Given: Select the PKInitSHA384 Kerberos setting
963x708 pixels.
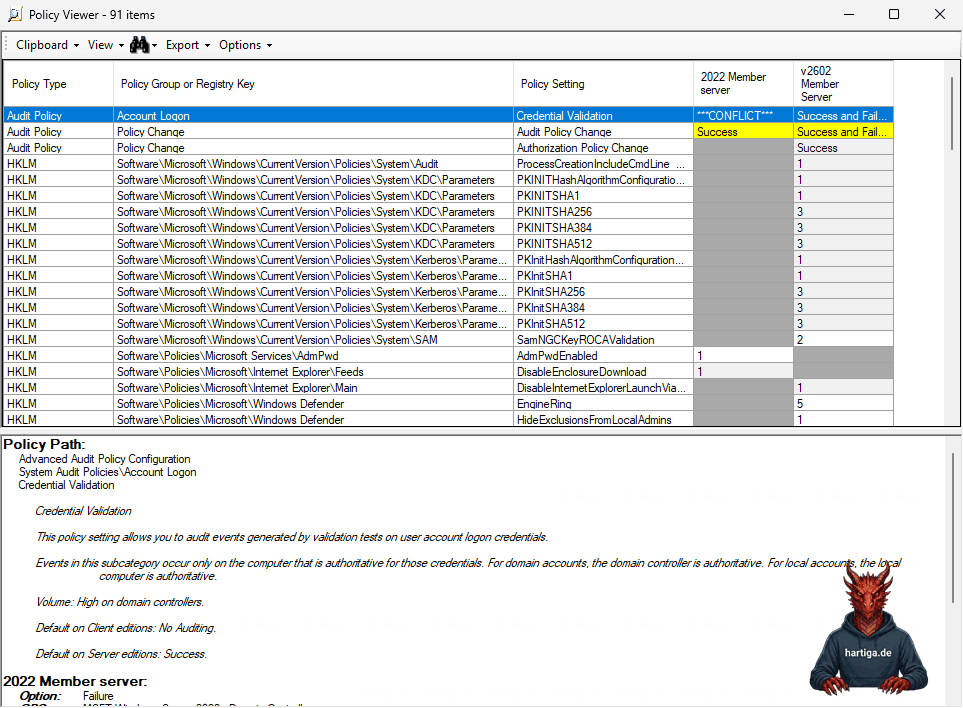Looking at the screenshot, I should [604, 307].
